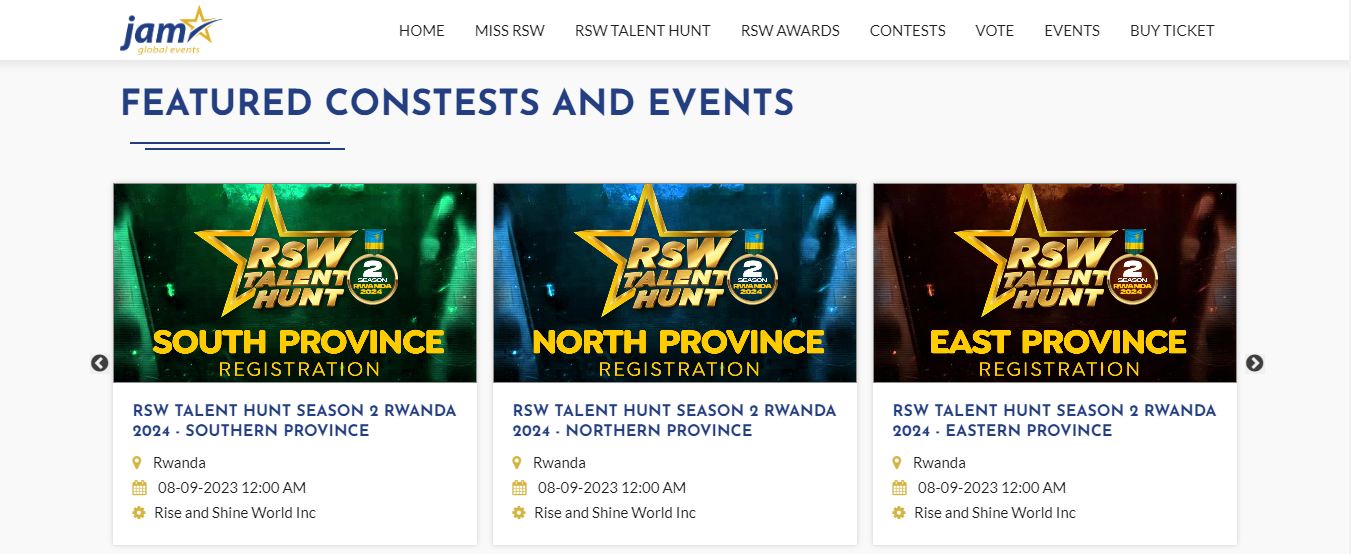This screenshot has width=1351, height=554.
Task: Open RSW Talent Hunt in the navigation bar
Action: pyautogui.click(x=642, y=31)
